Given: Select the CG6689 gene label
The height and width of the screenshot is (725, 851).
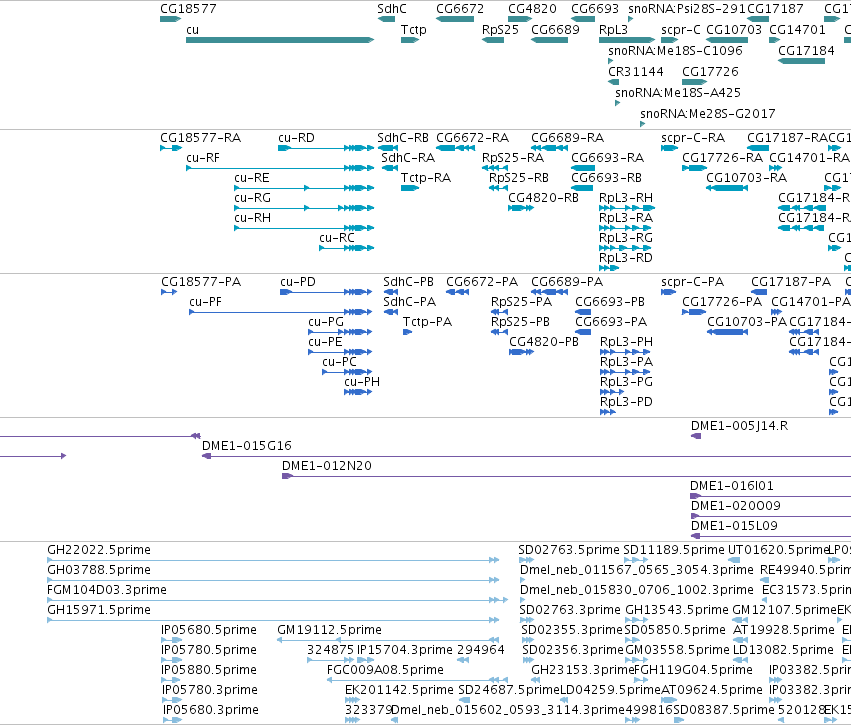Looking at the screenshot, I should point(555,30).
